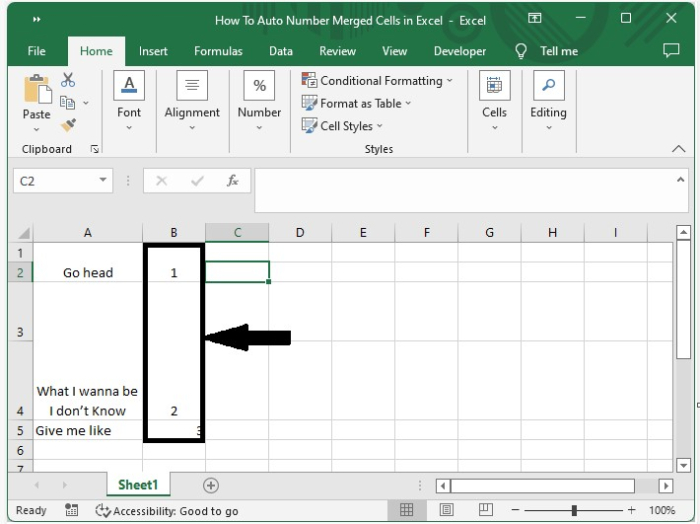700x524 pixels.
Task: Switch to Page Layout view
Action: pos(446,510)
